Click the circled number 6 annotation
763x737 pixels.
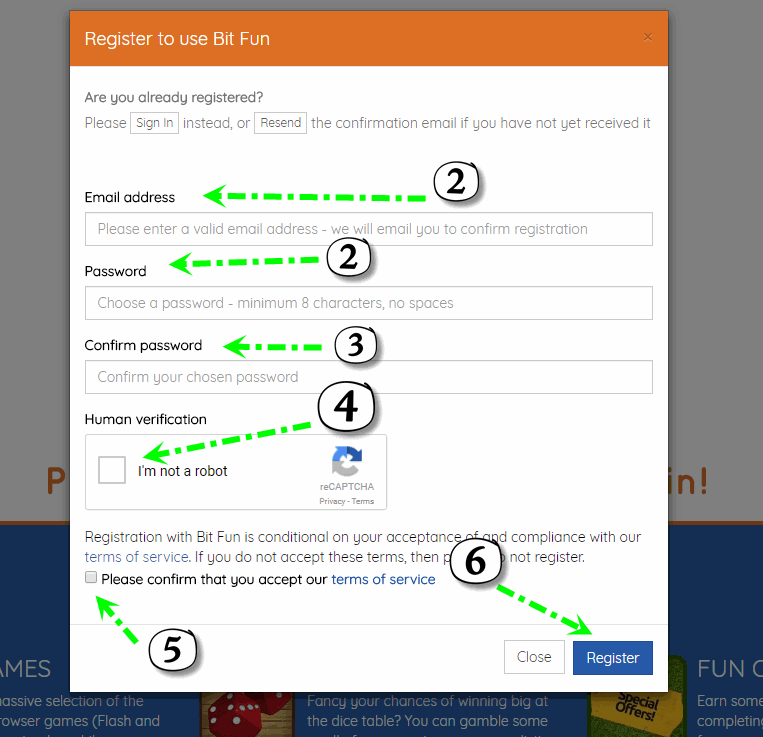(475, 561)
